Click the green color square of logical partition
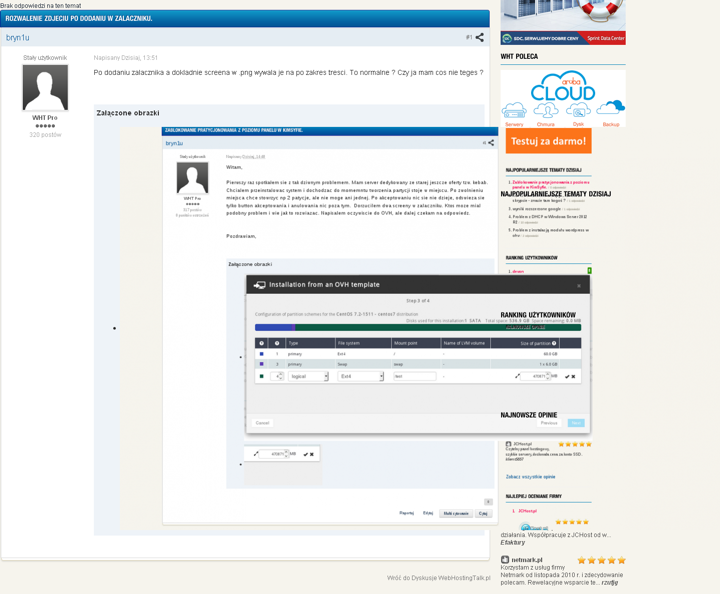 262,376
